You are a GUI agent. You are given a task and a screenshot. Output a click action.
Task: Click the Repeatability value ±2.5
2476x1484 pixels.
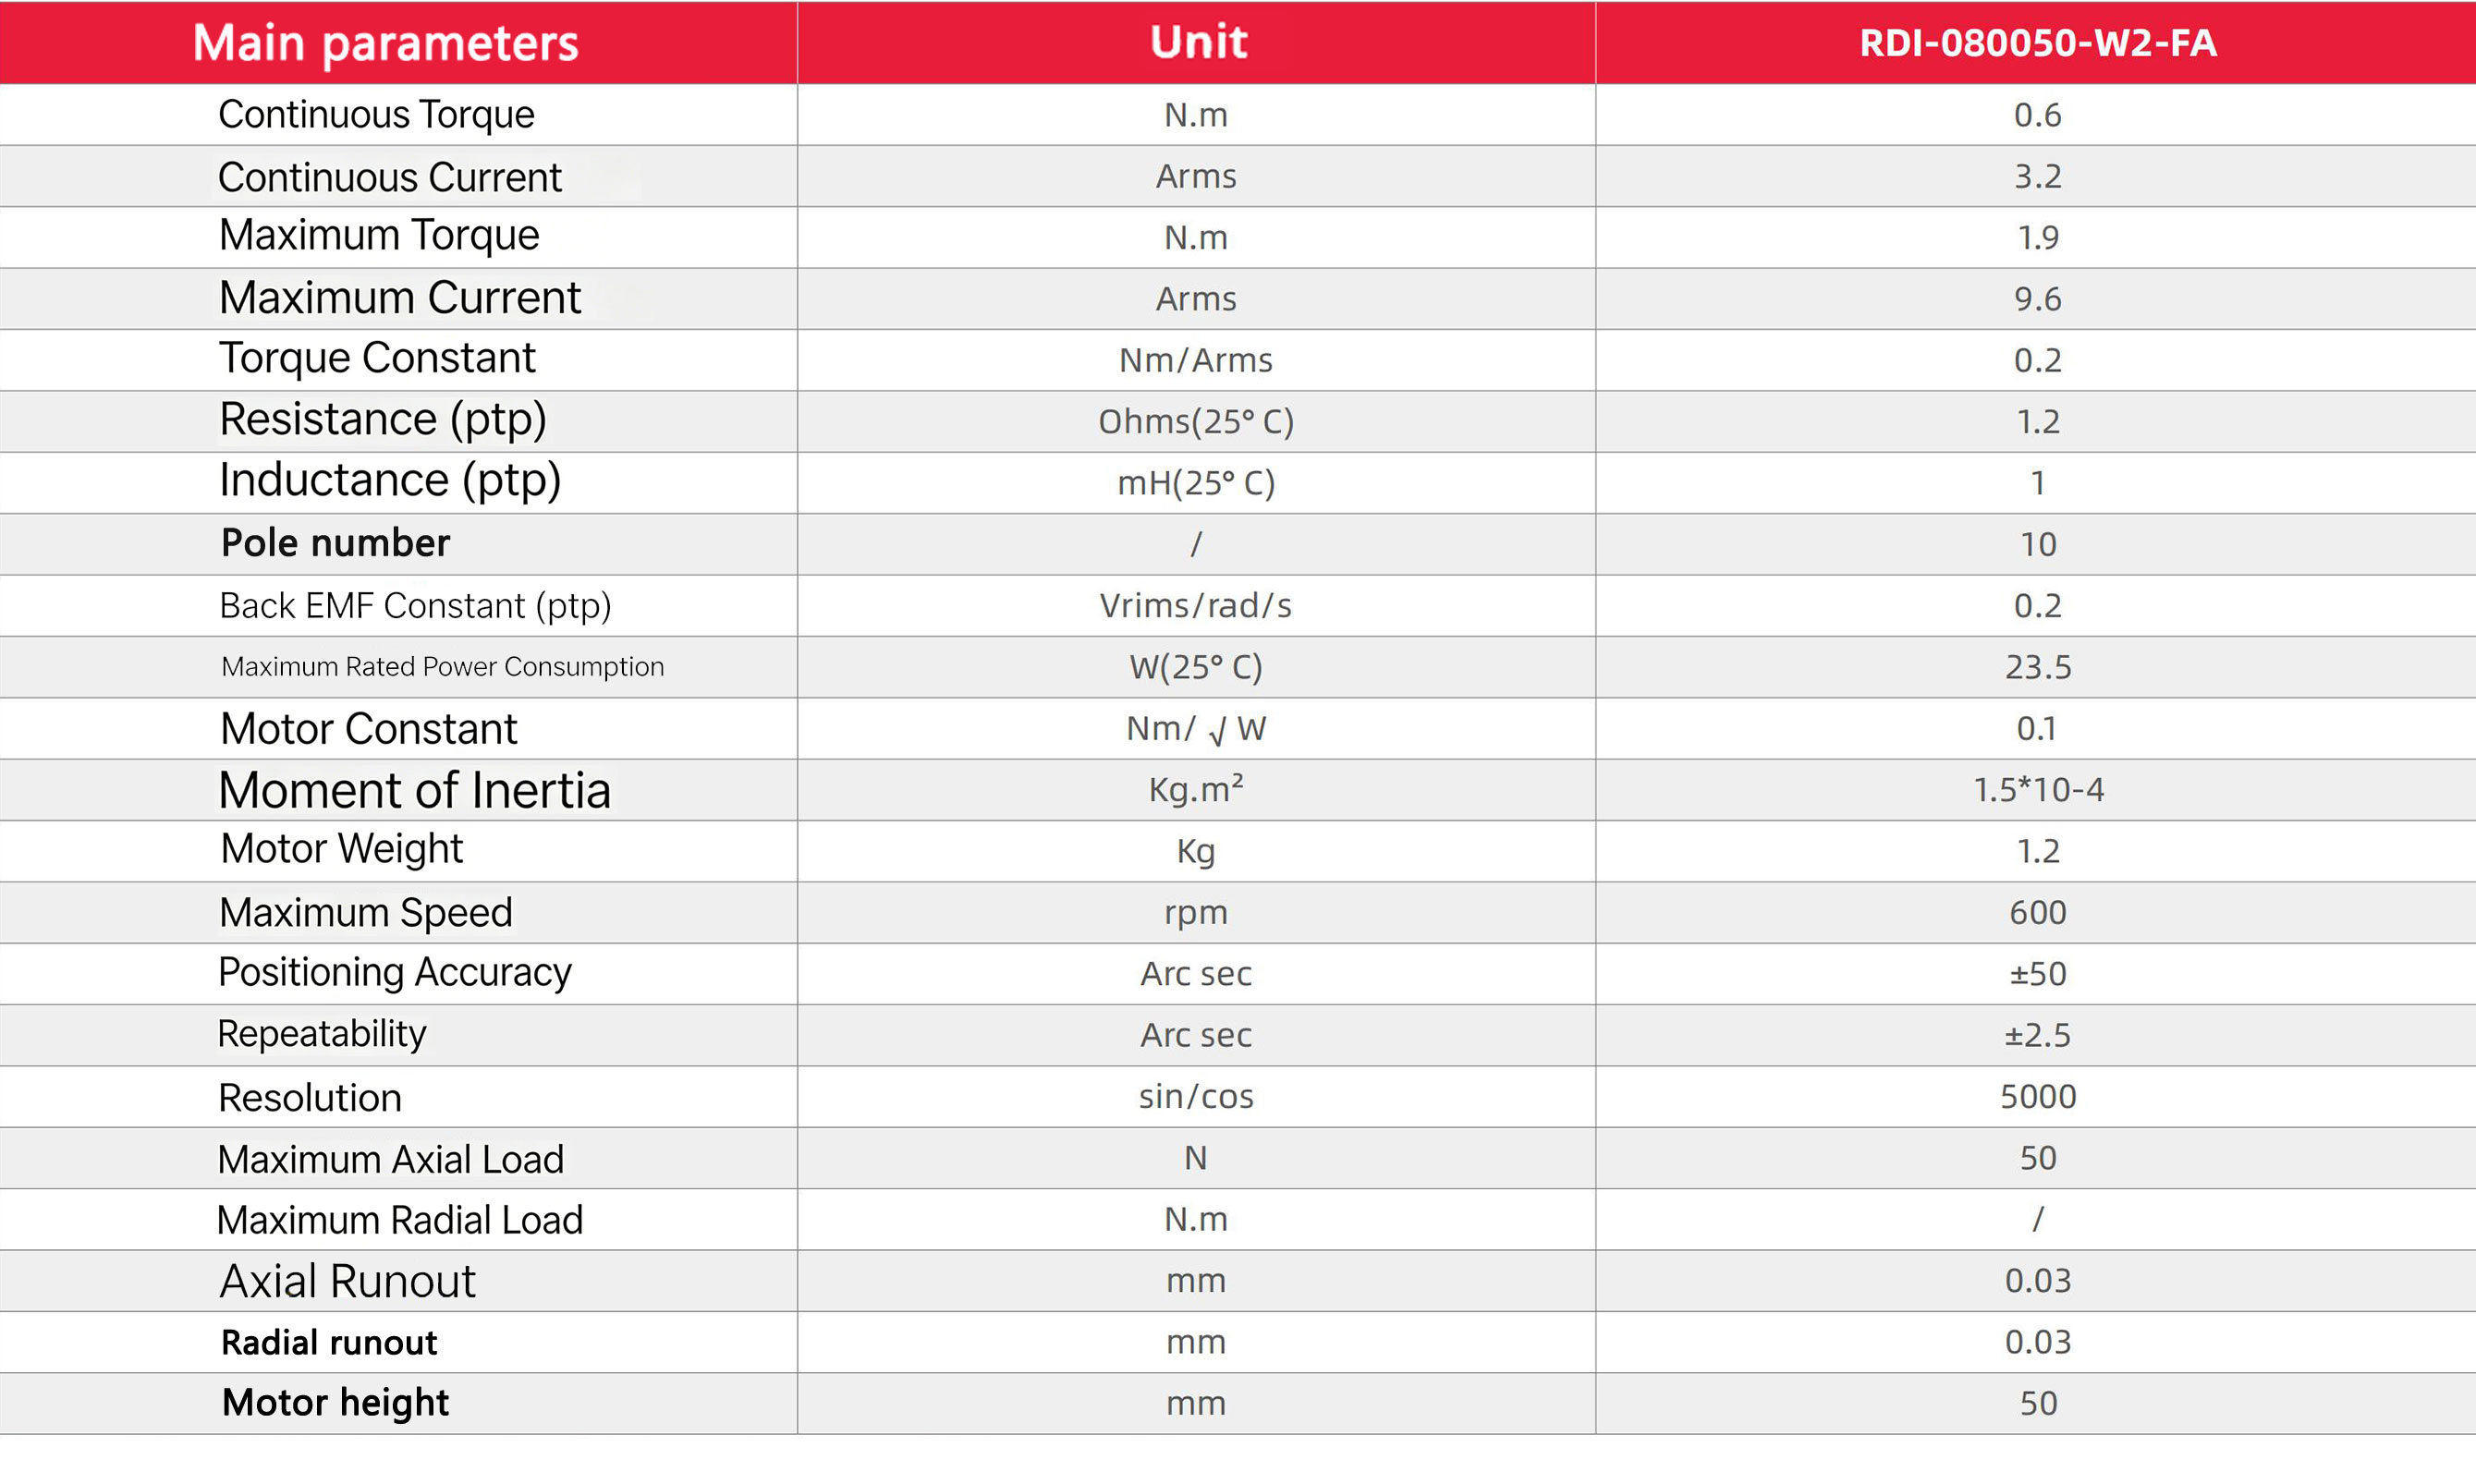[2037, 1034]
